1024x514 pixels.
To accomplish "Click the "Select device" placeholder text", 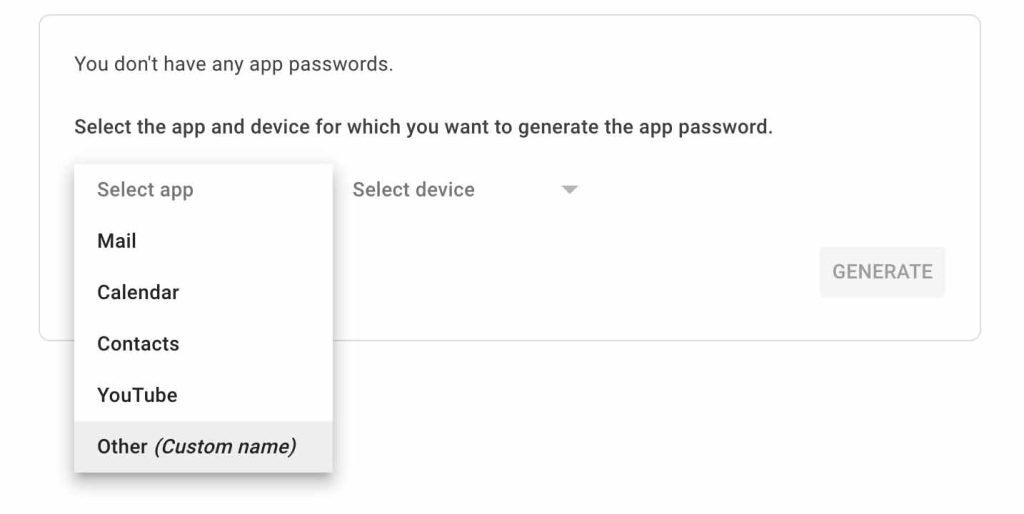I will coord(413,190).
